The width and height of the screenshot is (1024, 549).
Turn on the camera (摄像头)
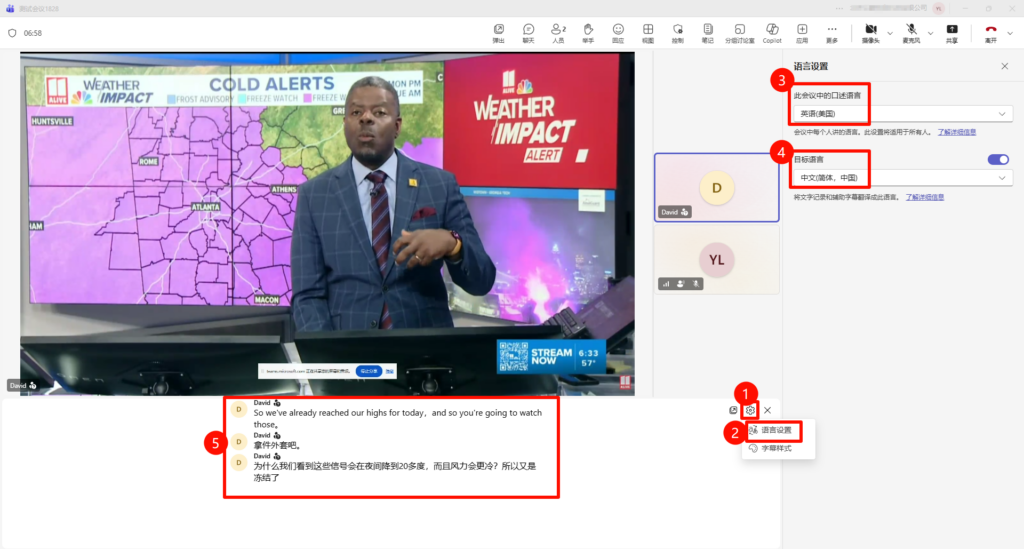pos(870,31)
